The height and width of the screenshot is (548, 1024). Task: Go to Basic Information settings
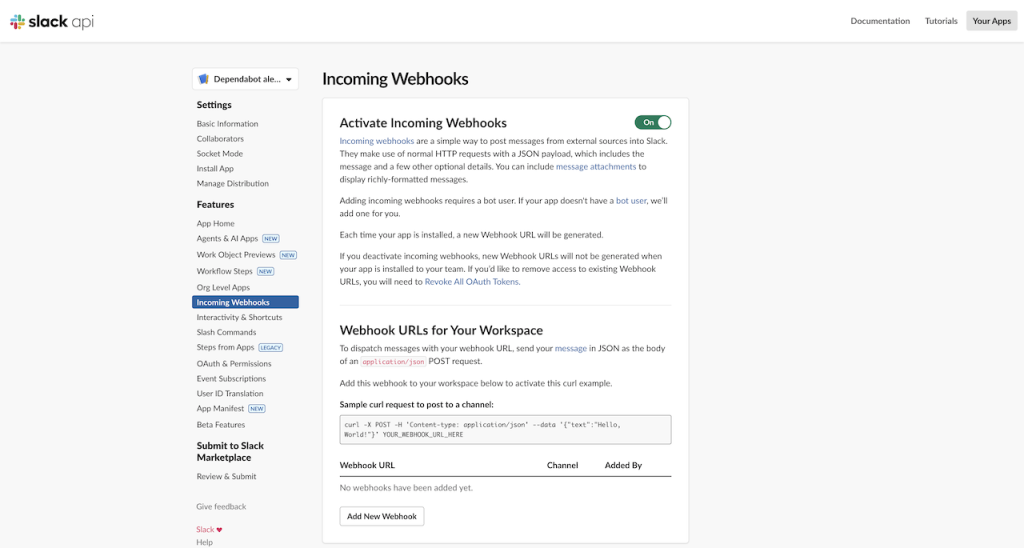tap(227, 124)
